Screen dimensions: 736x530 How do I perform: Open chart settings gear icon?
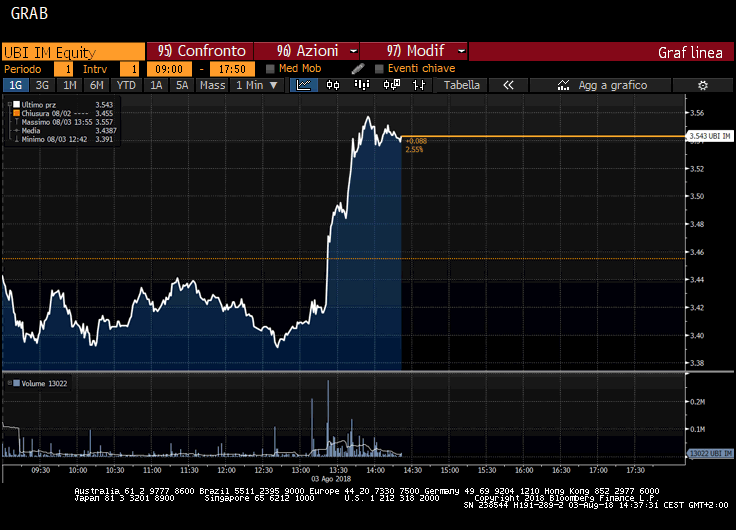click(703, 85)
